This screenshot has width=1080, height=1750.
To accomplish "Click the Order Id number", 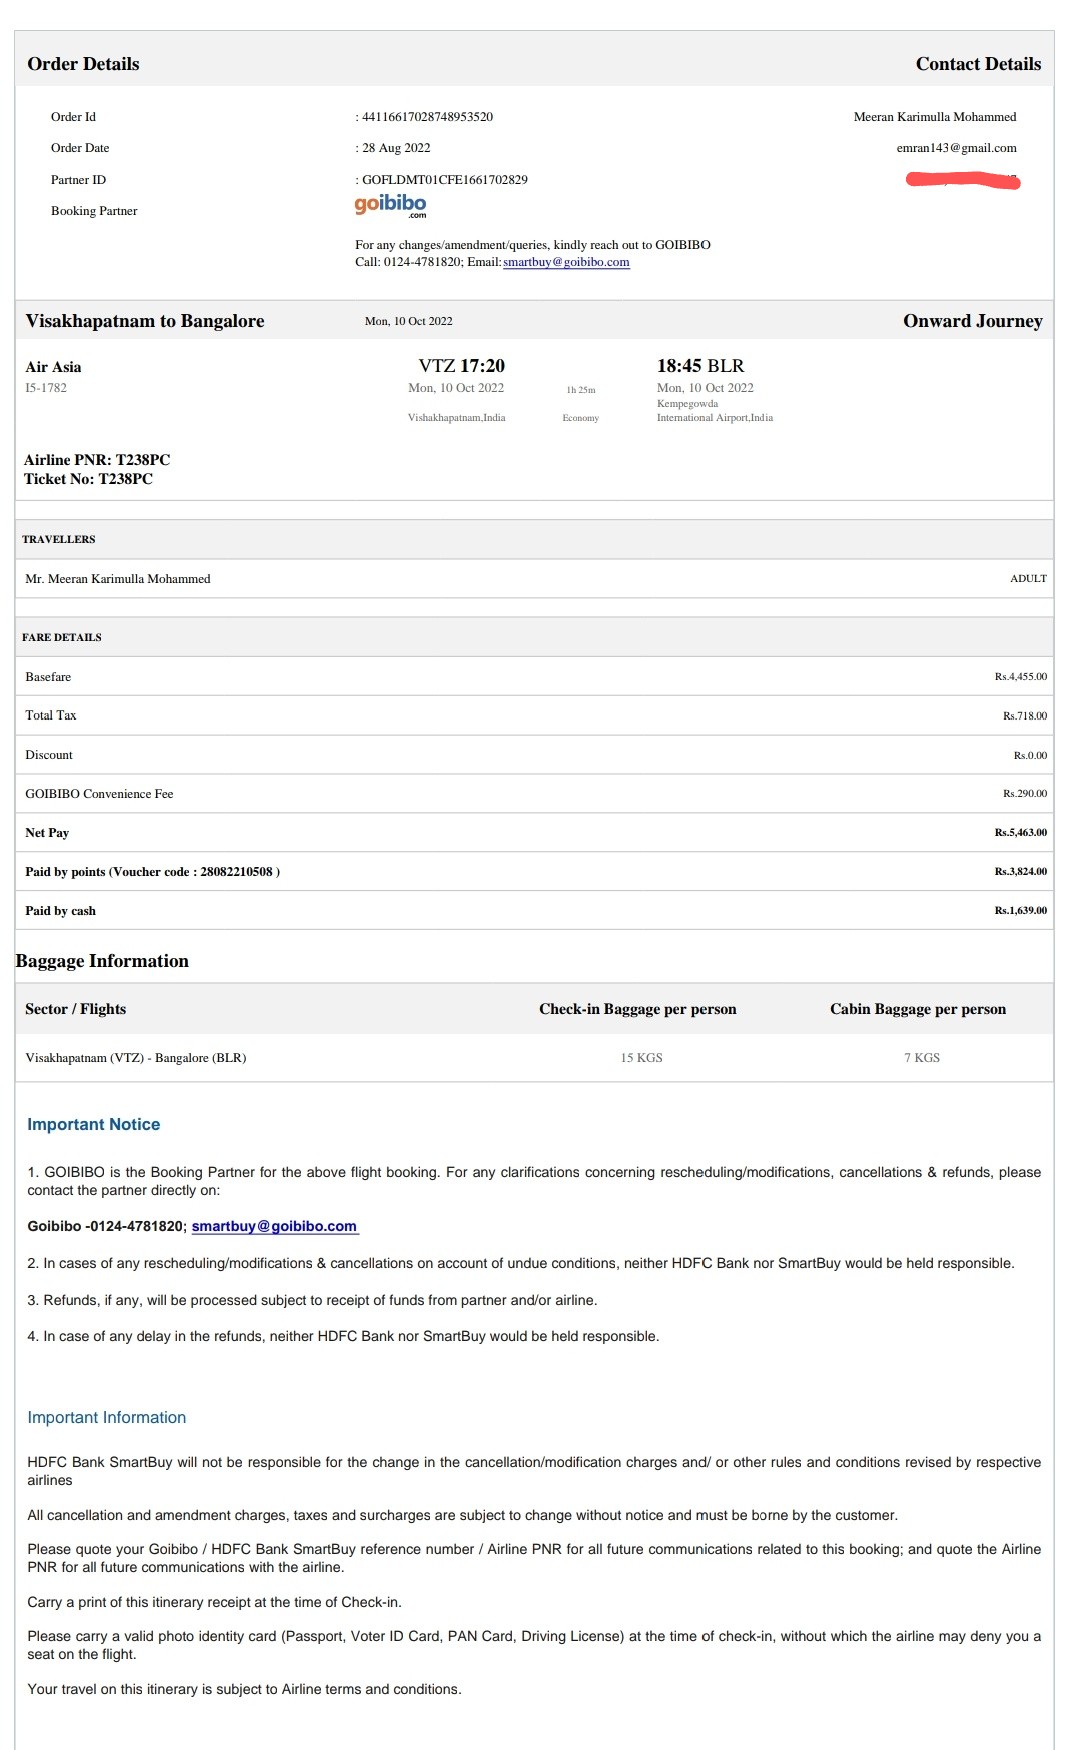I will point(427,117).
